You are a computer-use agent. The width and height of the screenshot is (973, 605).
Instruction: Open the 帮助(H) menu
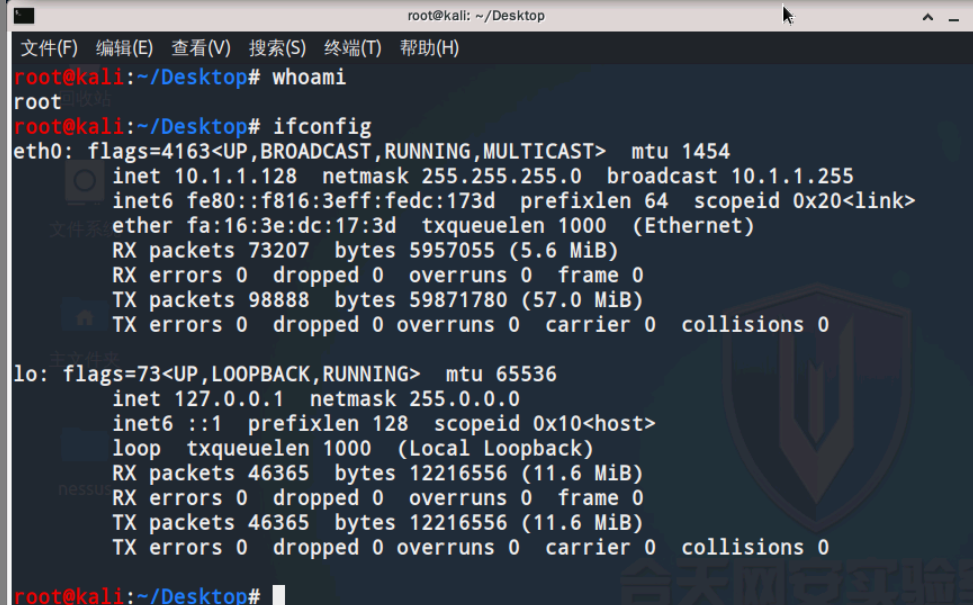click(x=429, y=48)
